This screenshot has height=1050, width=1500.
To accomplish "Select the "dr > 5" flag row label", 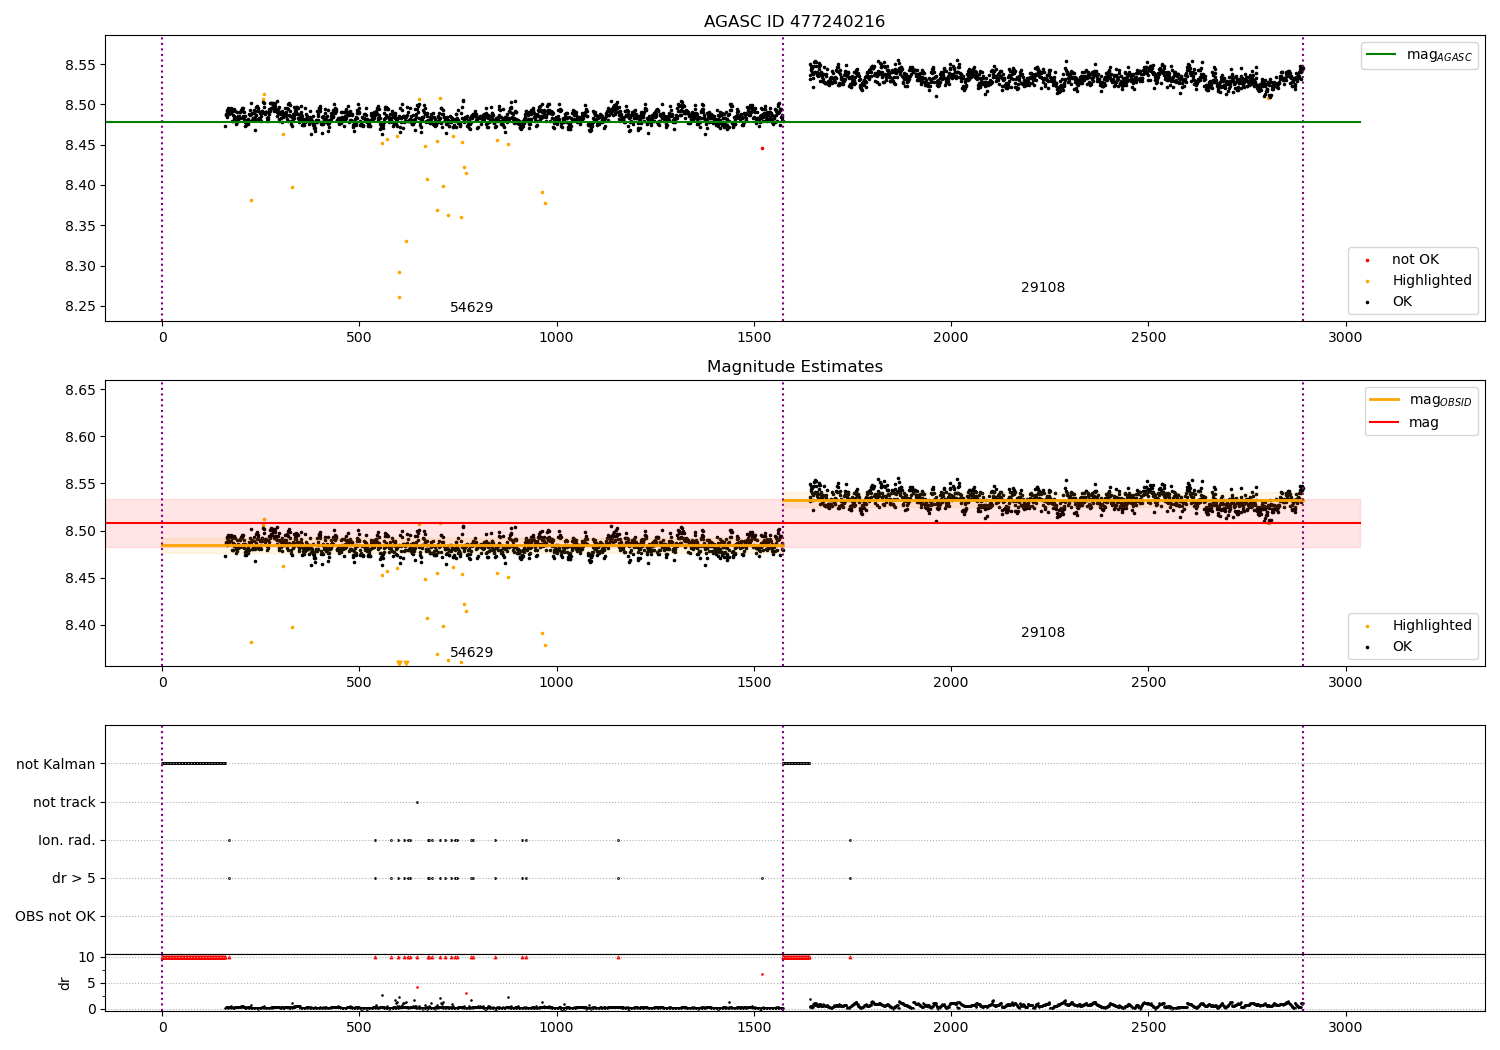I will tap(74, 879).
